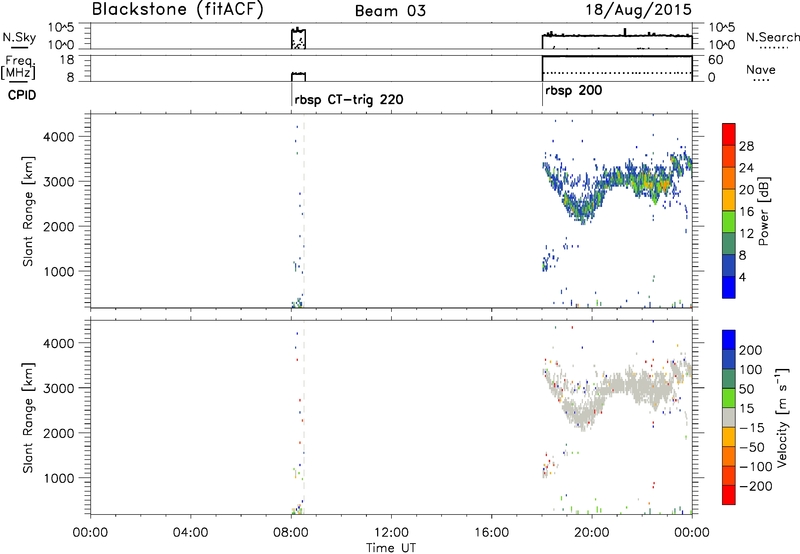This screenshot has width=800, height=554.
Task: Click the 'Time UT' axis title
Action: click(391, 548)
